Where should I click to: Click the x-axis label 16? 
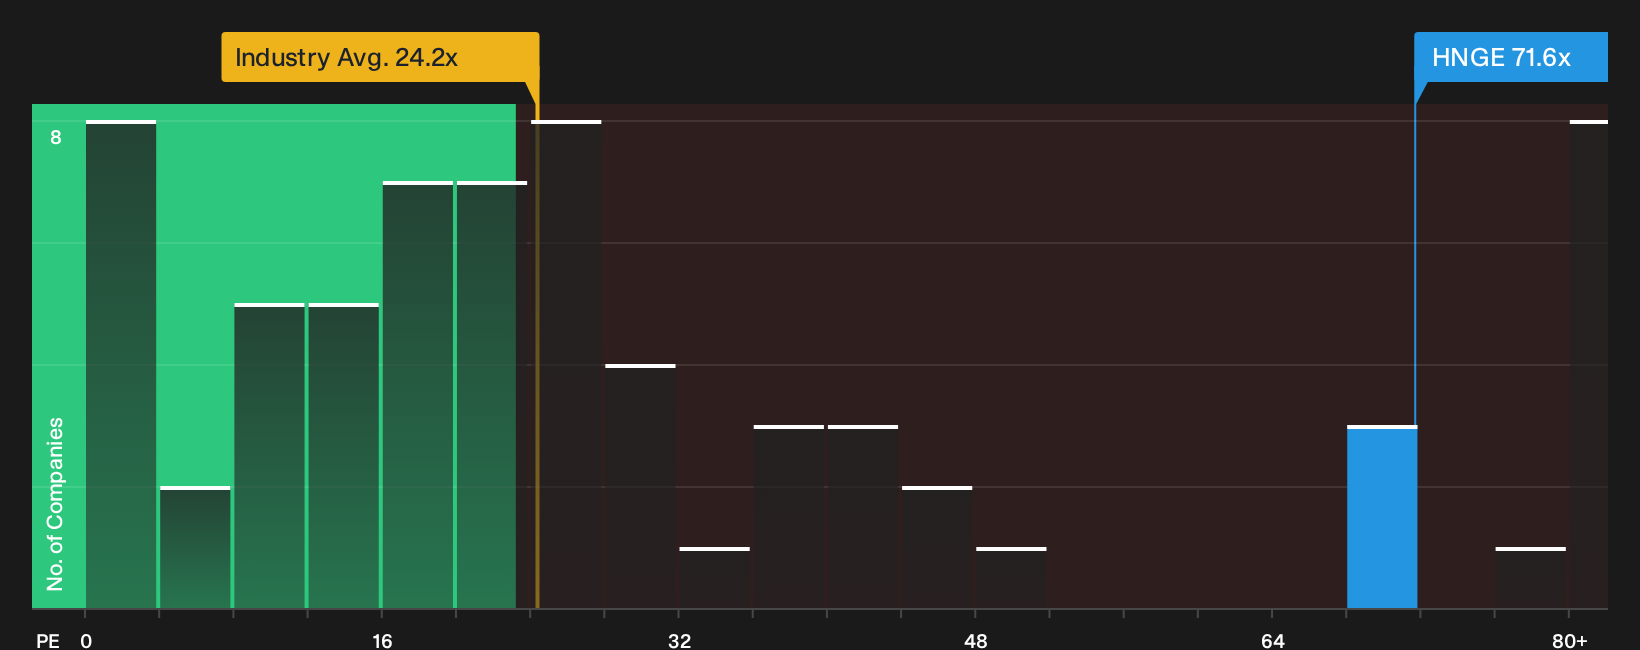tap(382, 640)
